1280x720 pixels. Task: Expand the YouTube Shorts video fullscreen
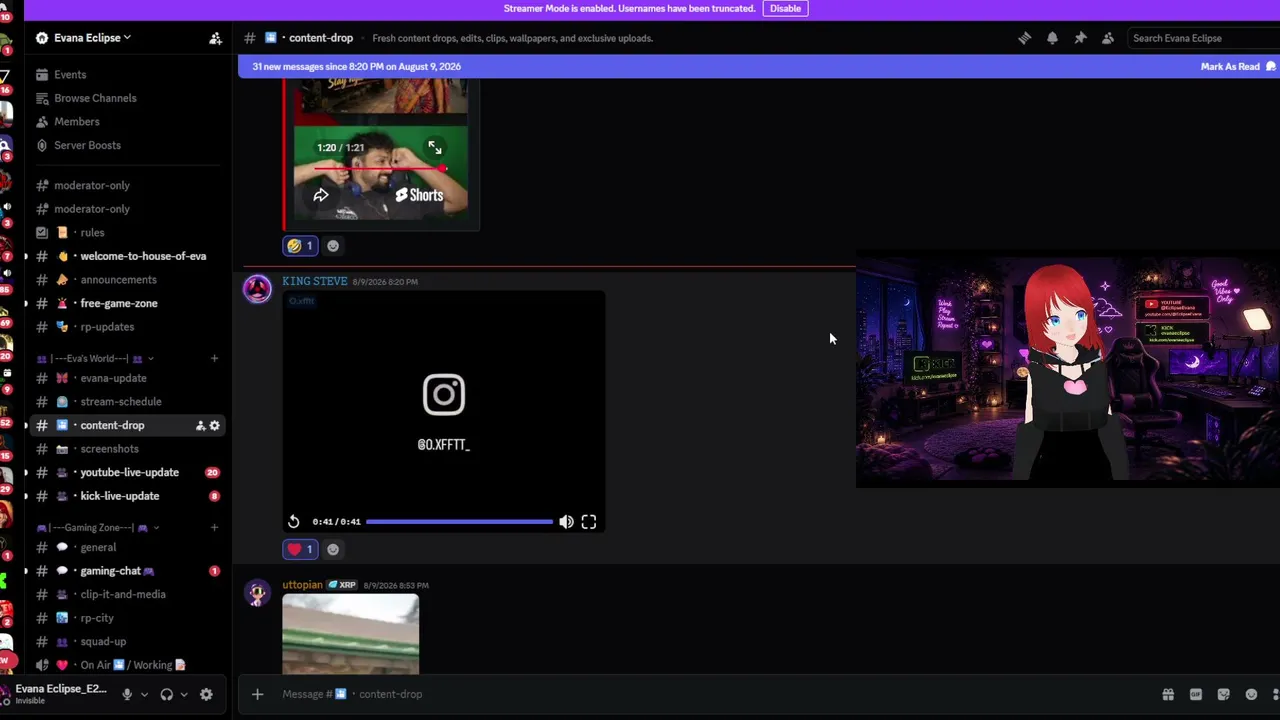point(435,148)
